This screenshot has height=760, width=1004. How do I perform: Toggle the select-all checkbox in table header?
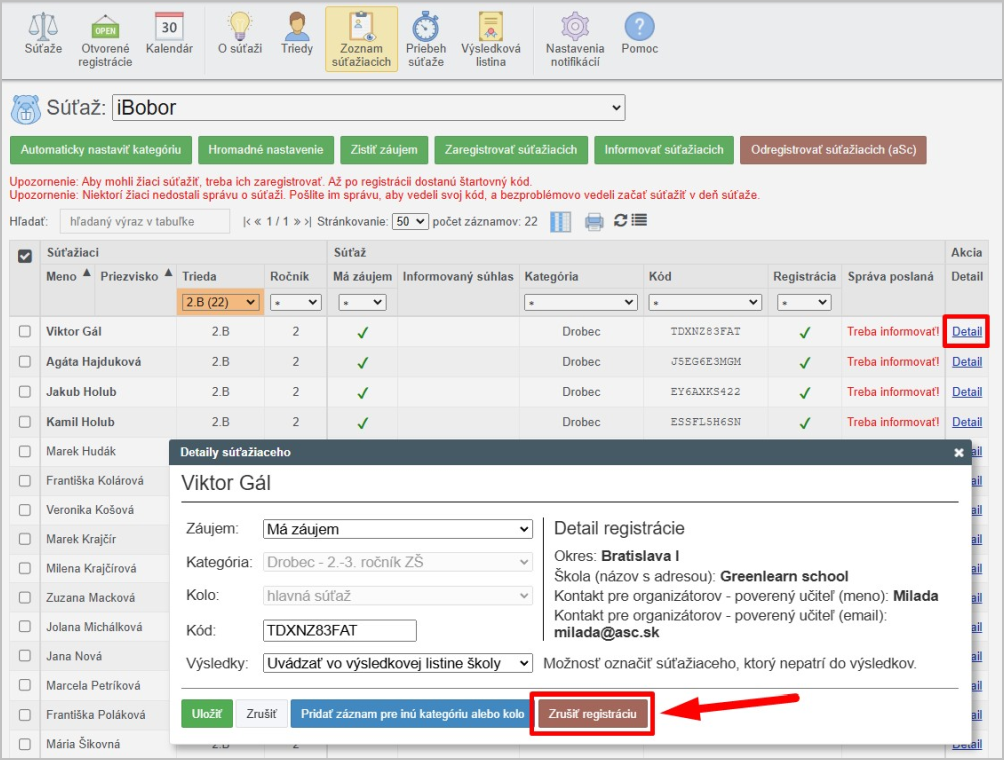(x=26, y=255)
